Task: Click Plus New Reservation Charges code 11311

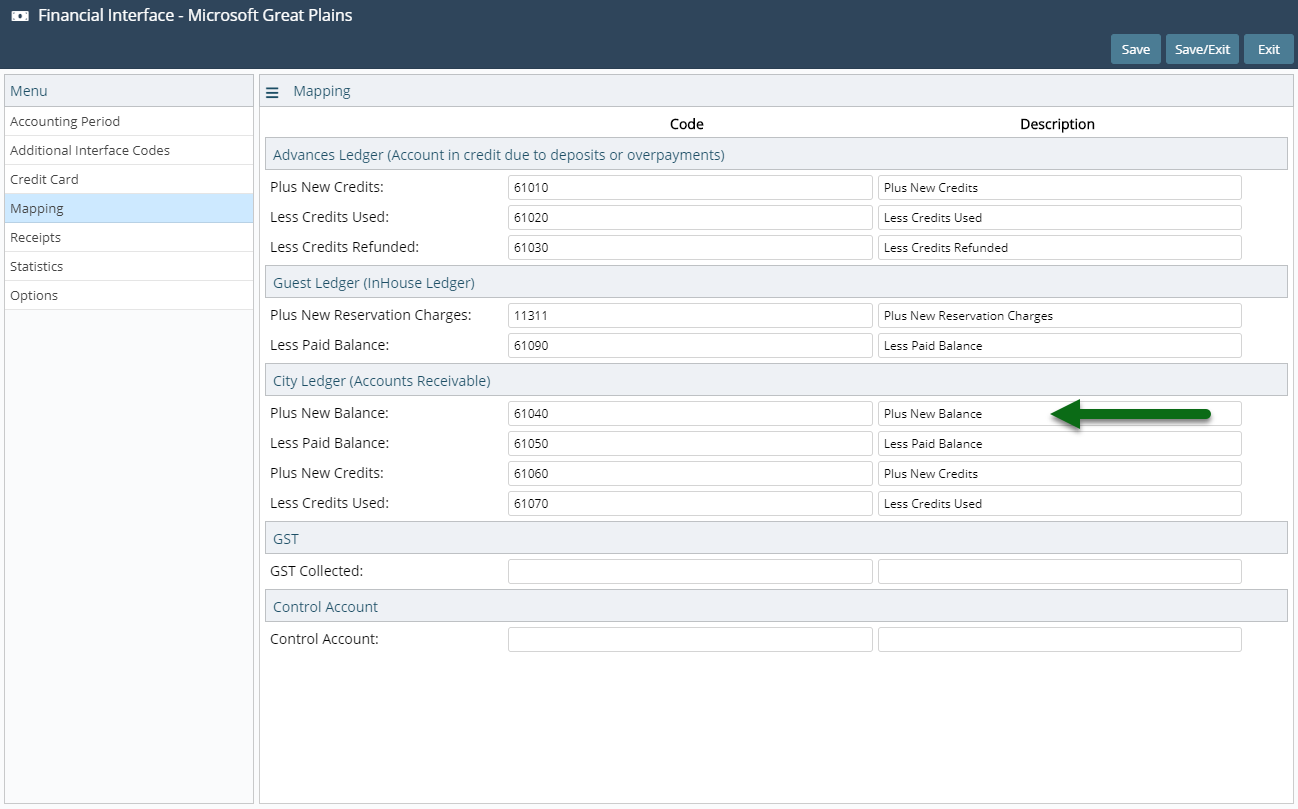Action: pyautogui.click(x=690, y=315)
